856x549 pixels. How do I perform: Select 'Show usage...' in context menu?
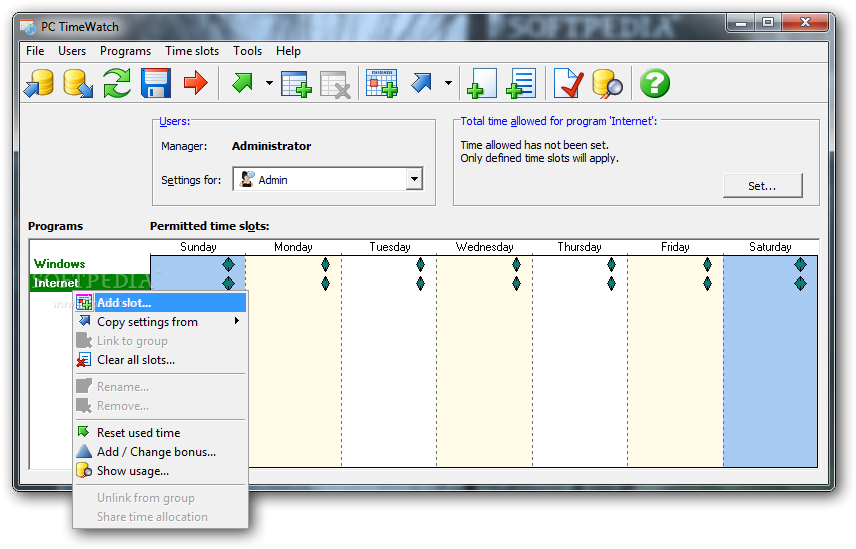point(160,471)
